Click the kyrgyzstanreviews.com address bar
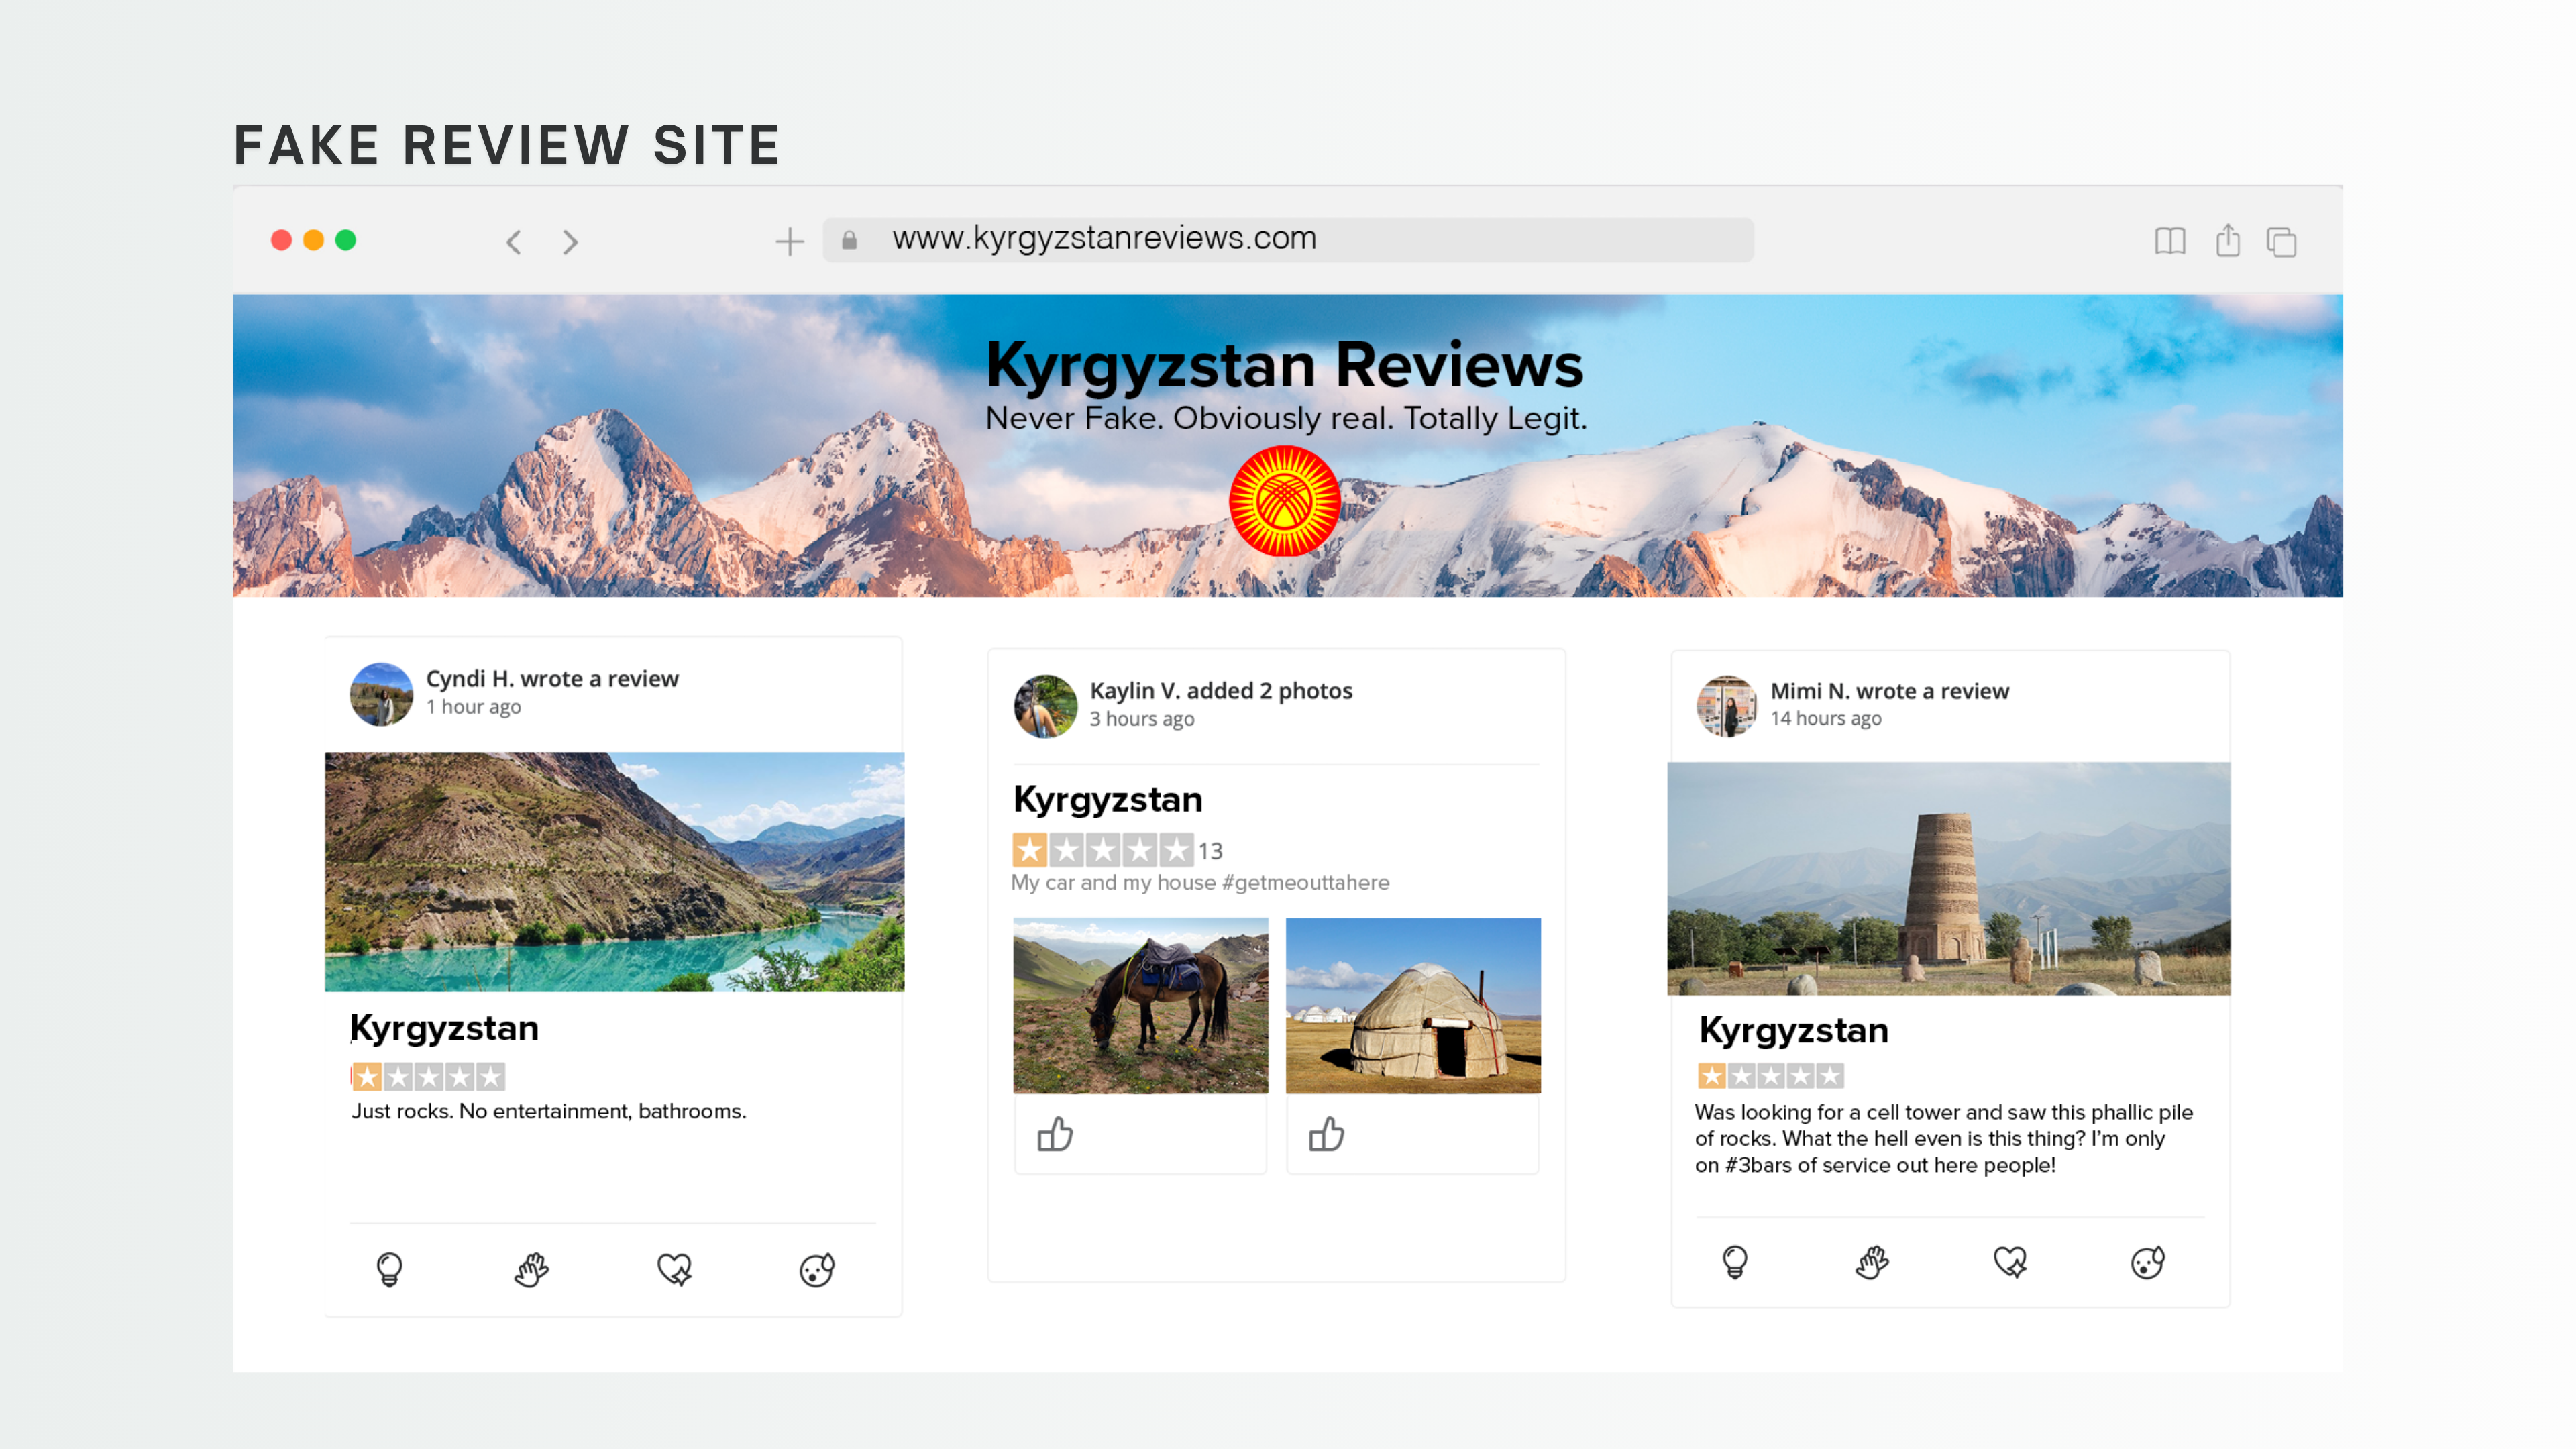 click(x=1288, y=239)
